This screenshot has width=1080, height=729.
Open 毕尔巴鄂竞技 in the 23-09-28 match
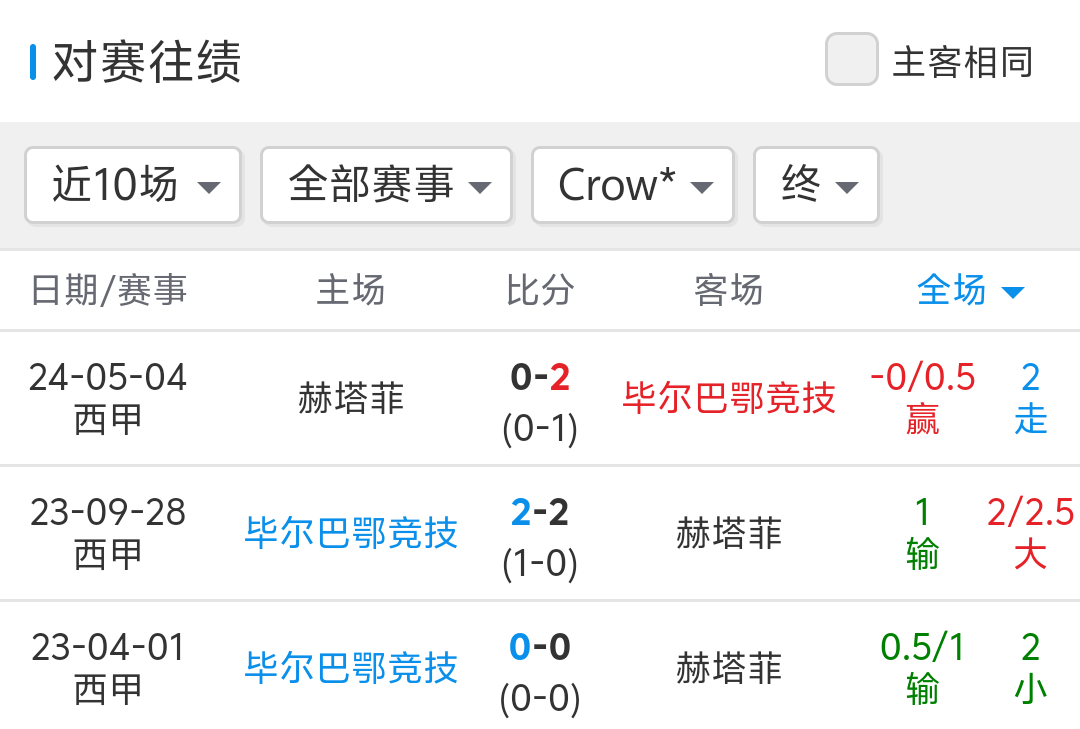351,533
